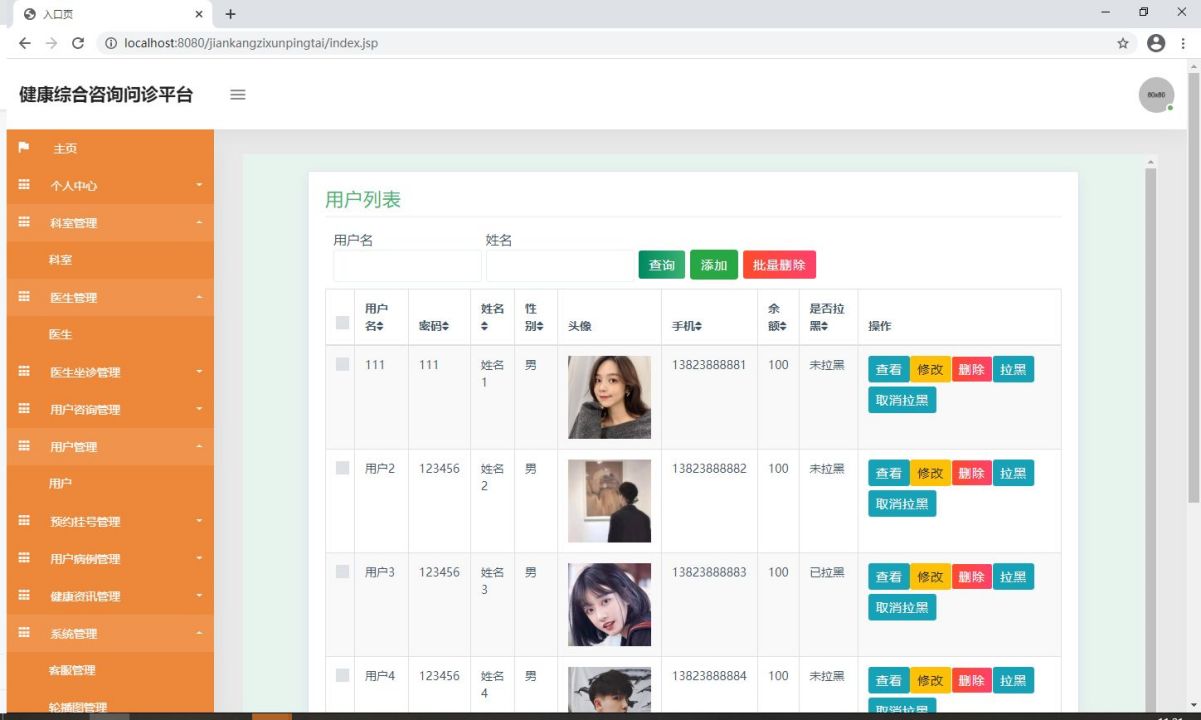Expand the 医生坐诊管理 sidebar menu
Screen dimensions: 1201x720
(110, 372)
